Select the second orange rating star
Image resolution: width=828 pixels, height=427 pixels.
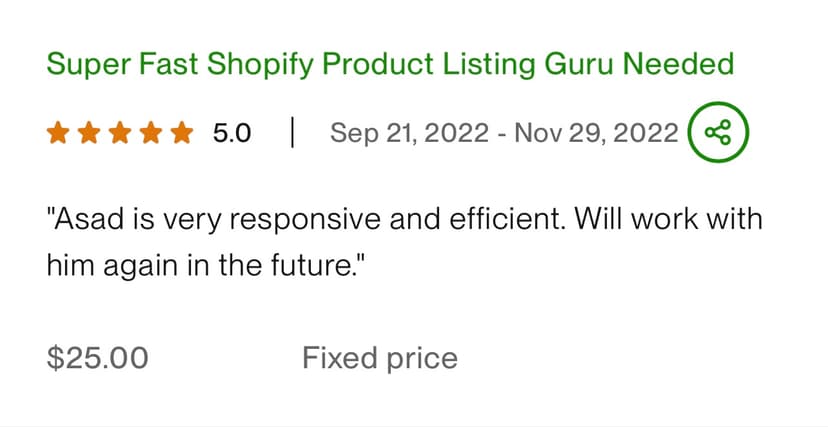click(89, 133)
